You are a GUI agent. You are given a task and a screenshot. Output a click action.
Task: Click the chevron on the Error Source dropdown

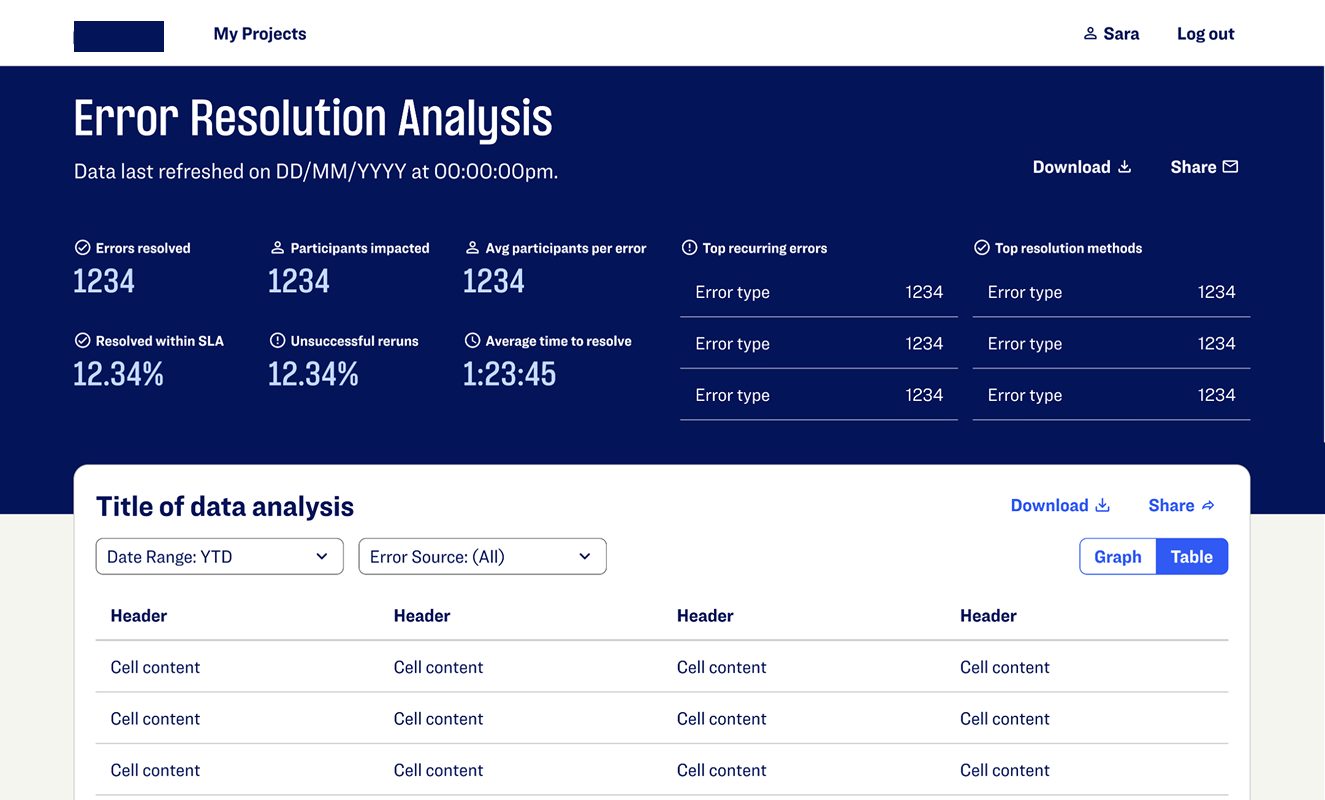(x=585, y=557)
